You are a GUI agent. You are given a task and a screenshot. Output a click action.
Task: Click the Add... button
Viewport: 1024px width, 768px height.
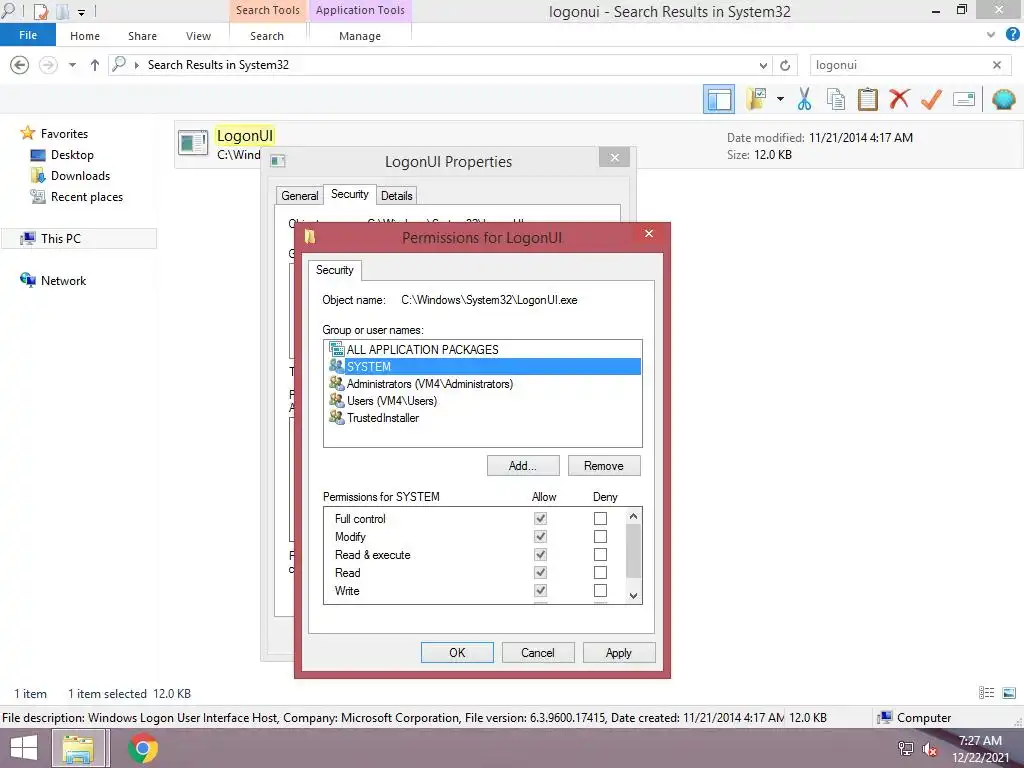pyautogui.click(x=522, y=466)
